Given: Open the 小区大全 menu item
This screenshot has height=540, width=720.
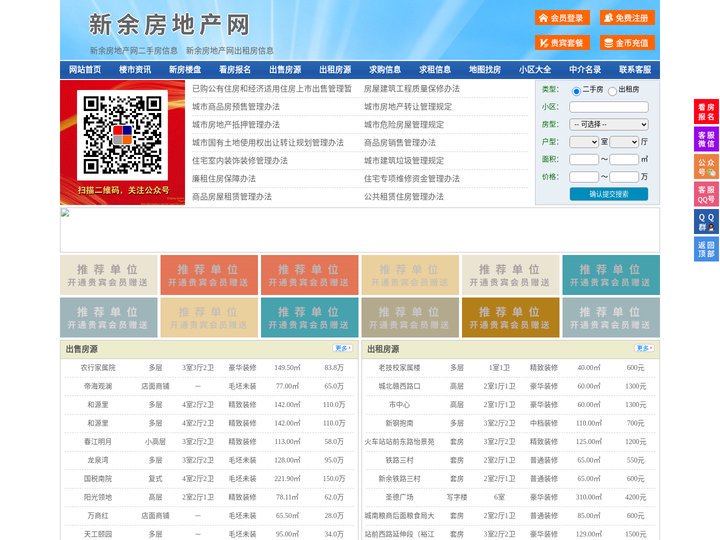Looking at the screenshot, I should point(535,70).
